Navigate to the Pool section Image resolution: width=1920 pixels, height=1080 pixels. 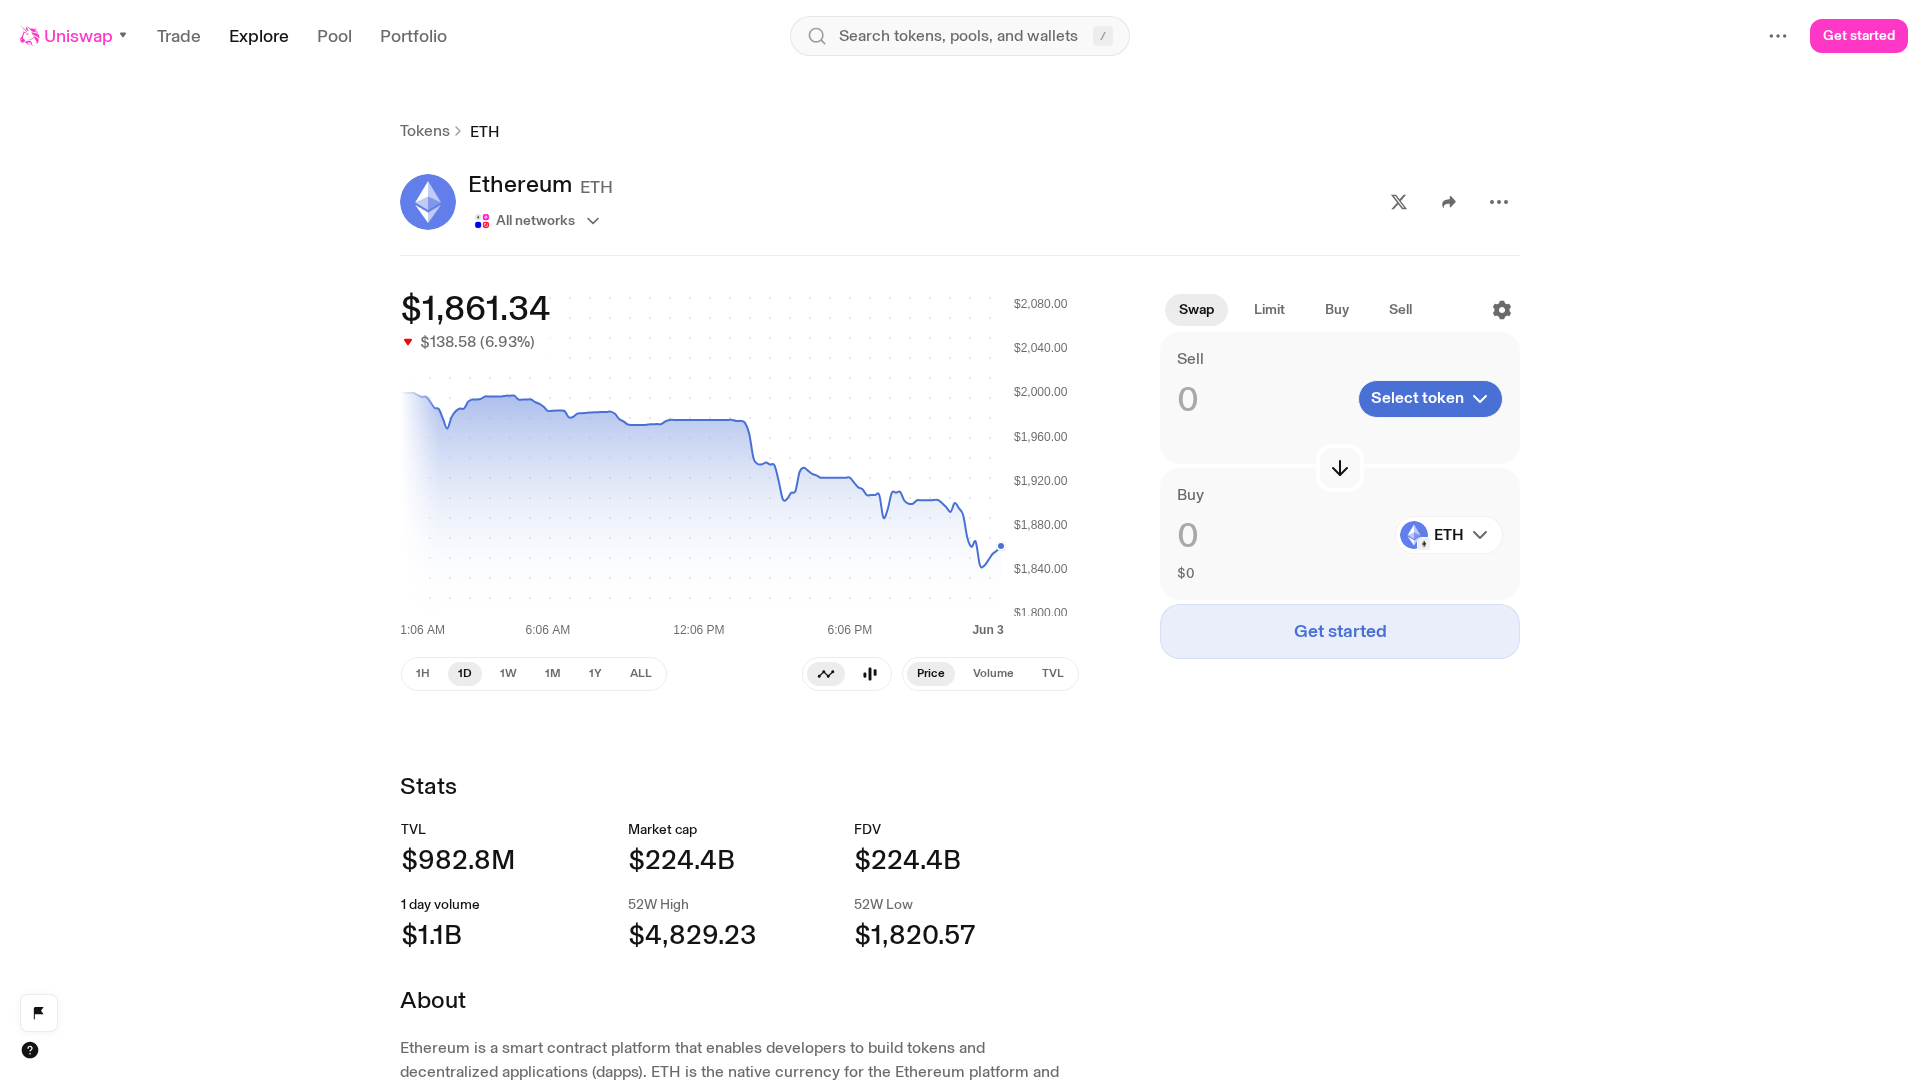[x=334, y=36]
